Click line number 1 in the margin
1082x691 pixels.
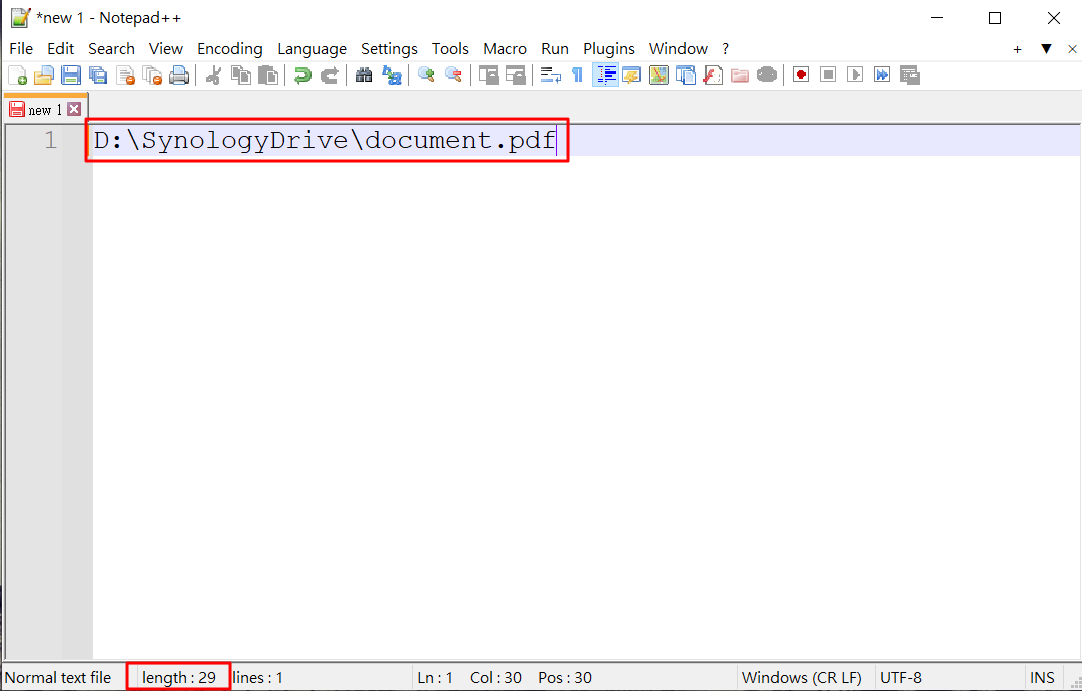point(50,141)
